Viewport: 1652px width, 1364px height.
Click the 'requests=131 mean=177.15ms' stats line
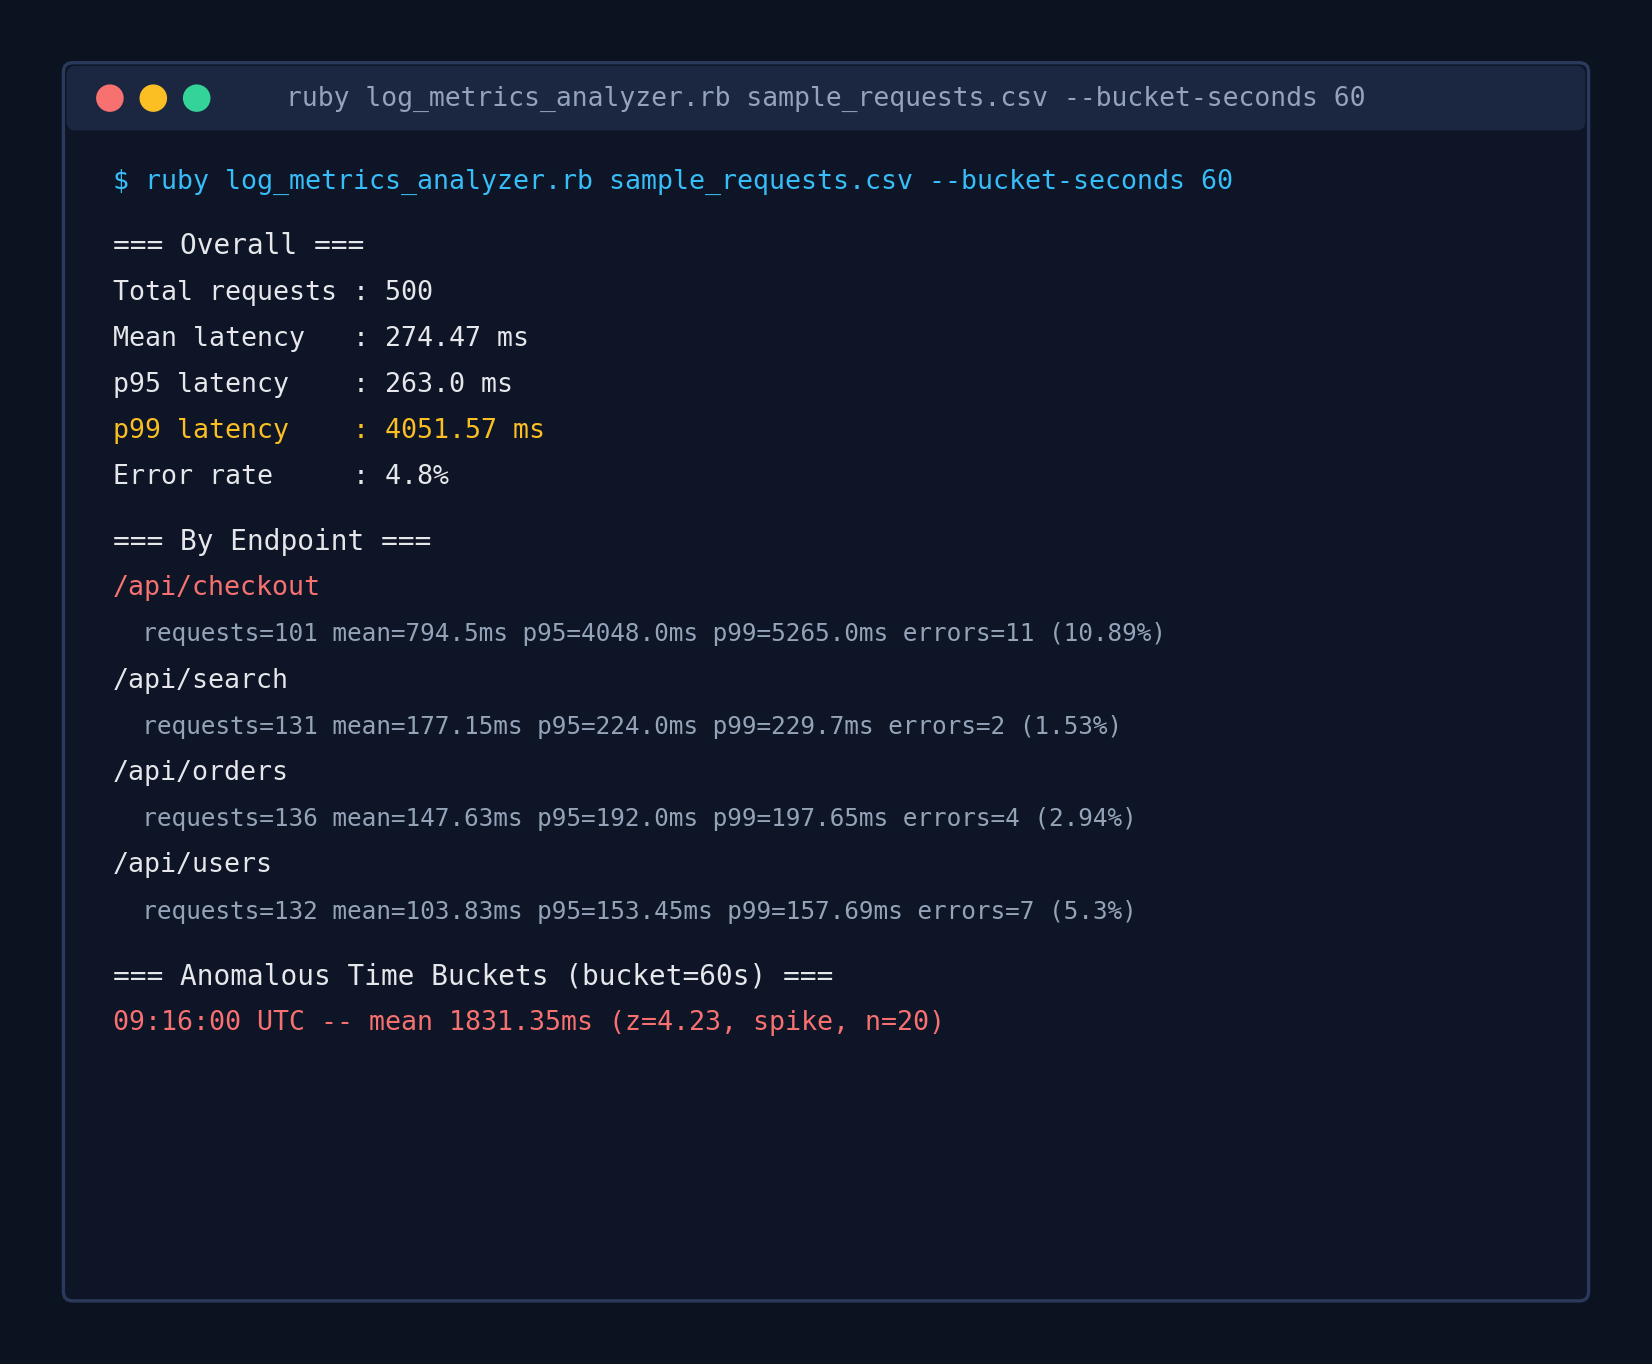click(632, 726)
